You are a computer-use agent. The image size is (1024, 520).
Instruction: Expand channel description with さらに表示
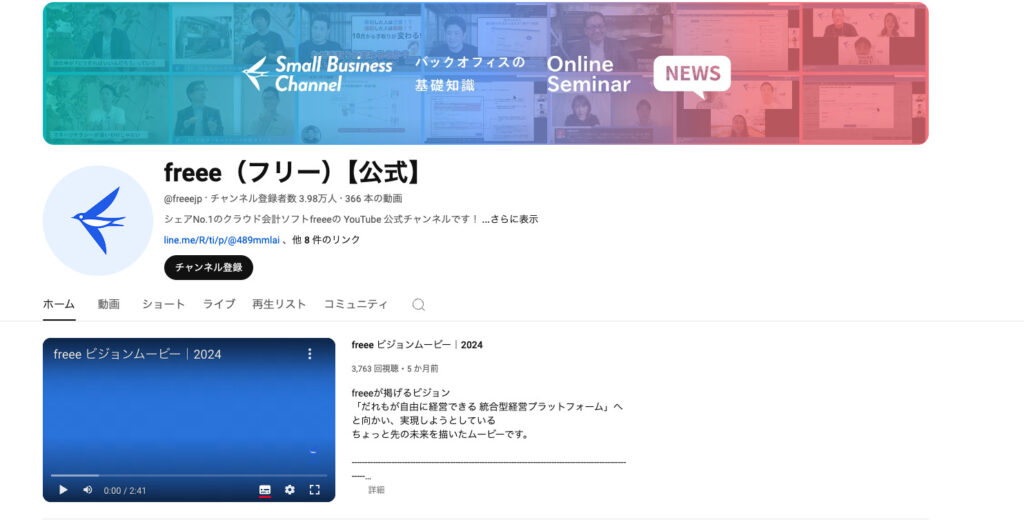click(510, 219)
